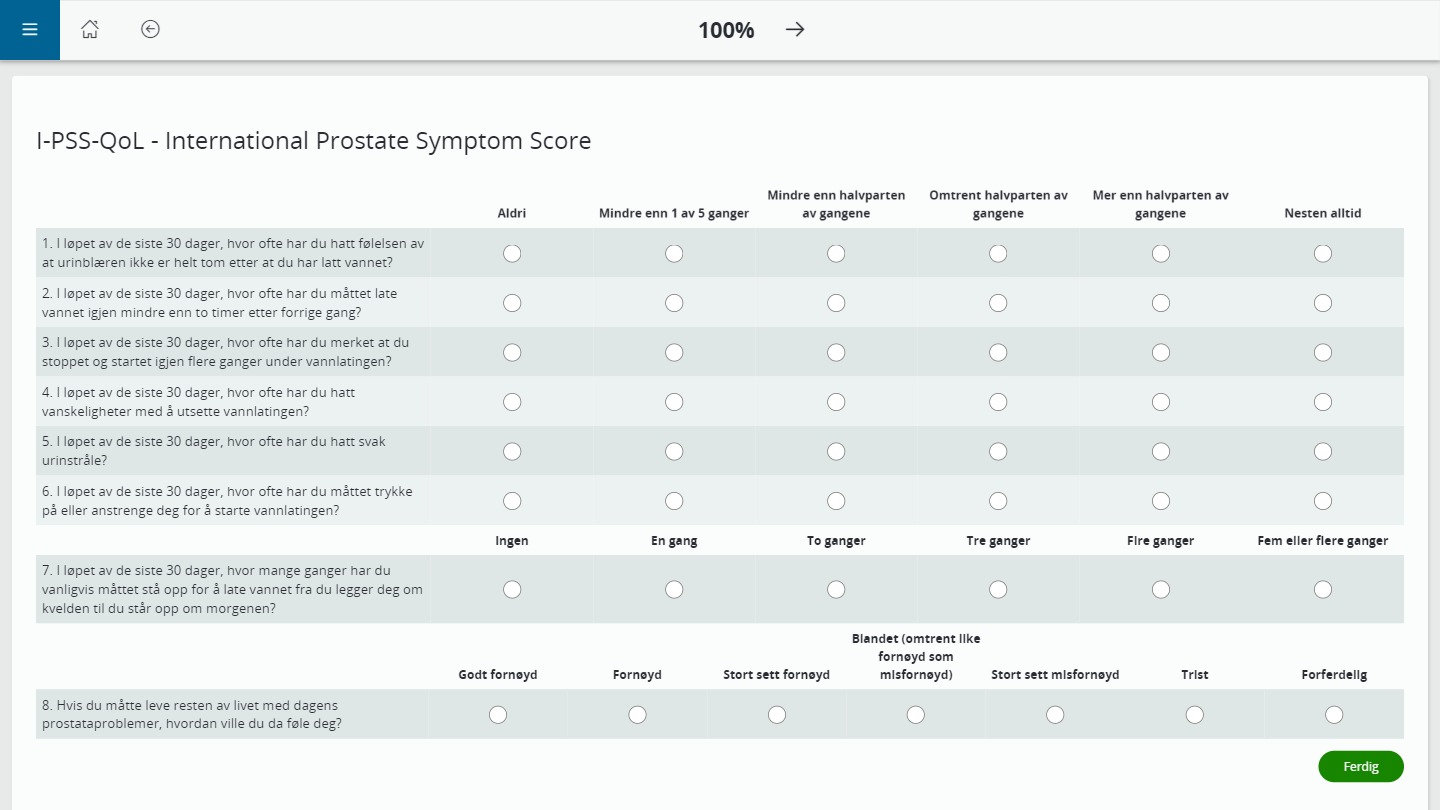Select "Trist" for question 8
Image resolution: width=1440 pixels, height=810 pixels.
click(x=1194, y=714)
